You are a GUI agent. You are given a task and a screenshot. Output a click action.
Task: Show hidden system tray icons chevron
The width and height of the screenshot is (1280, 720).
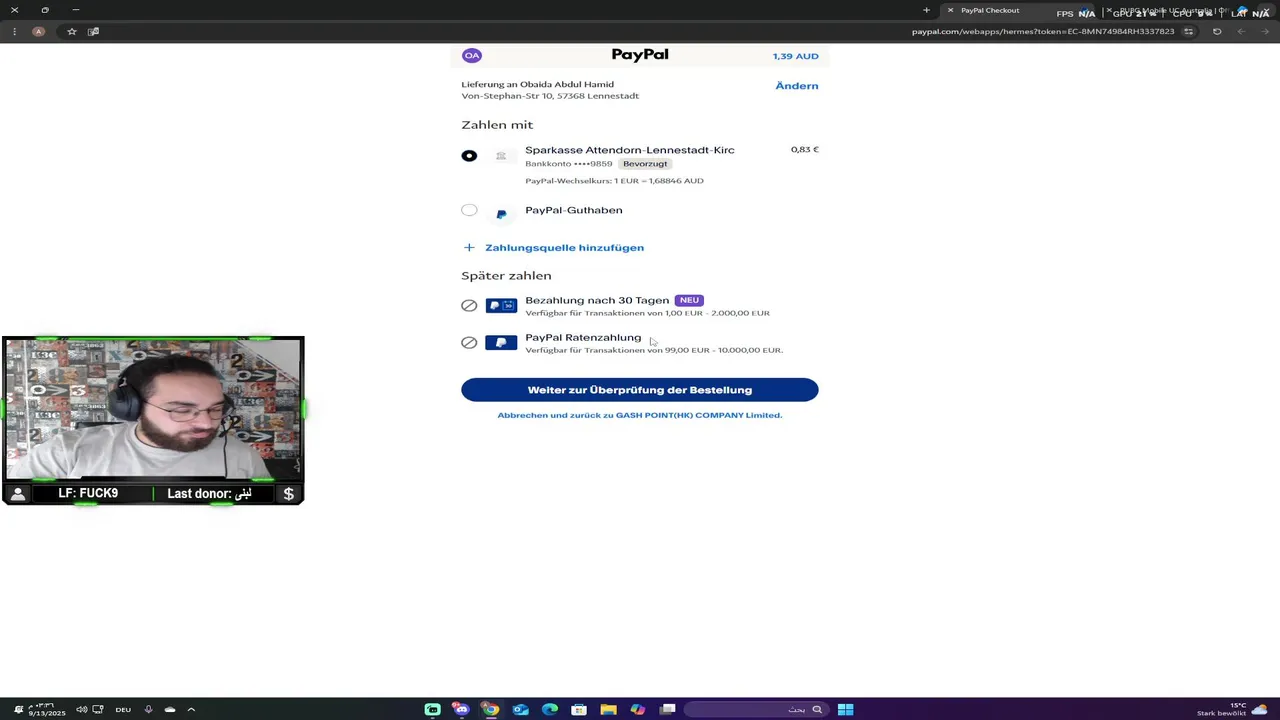pos(191,710)
